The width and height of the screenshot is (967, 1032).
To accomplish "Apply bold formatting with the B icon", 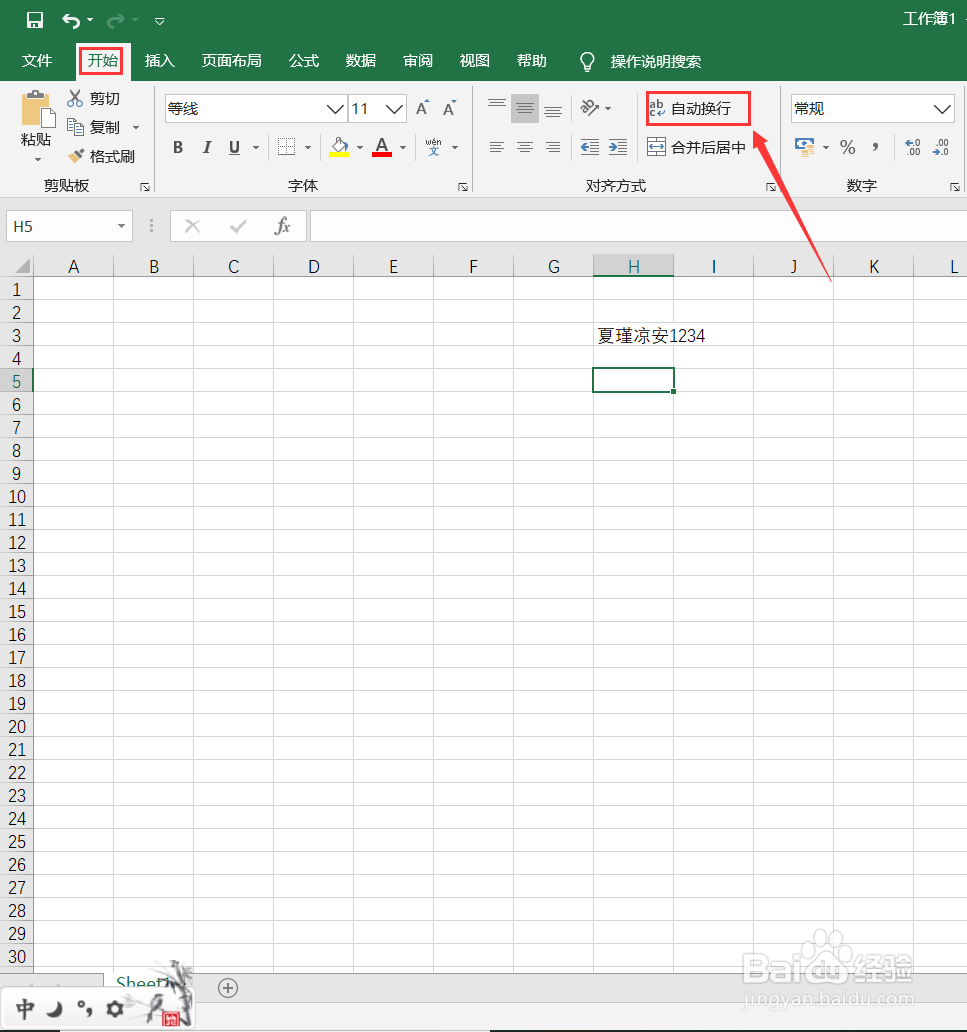I will click(177, 147).
